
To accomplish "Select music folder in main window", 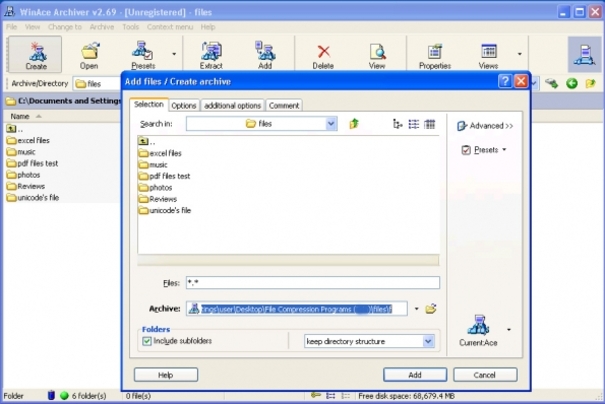I will click(21, 152).
